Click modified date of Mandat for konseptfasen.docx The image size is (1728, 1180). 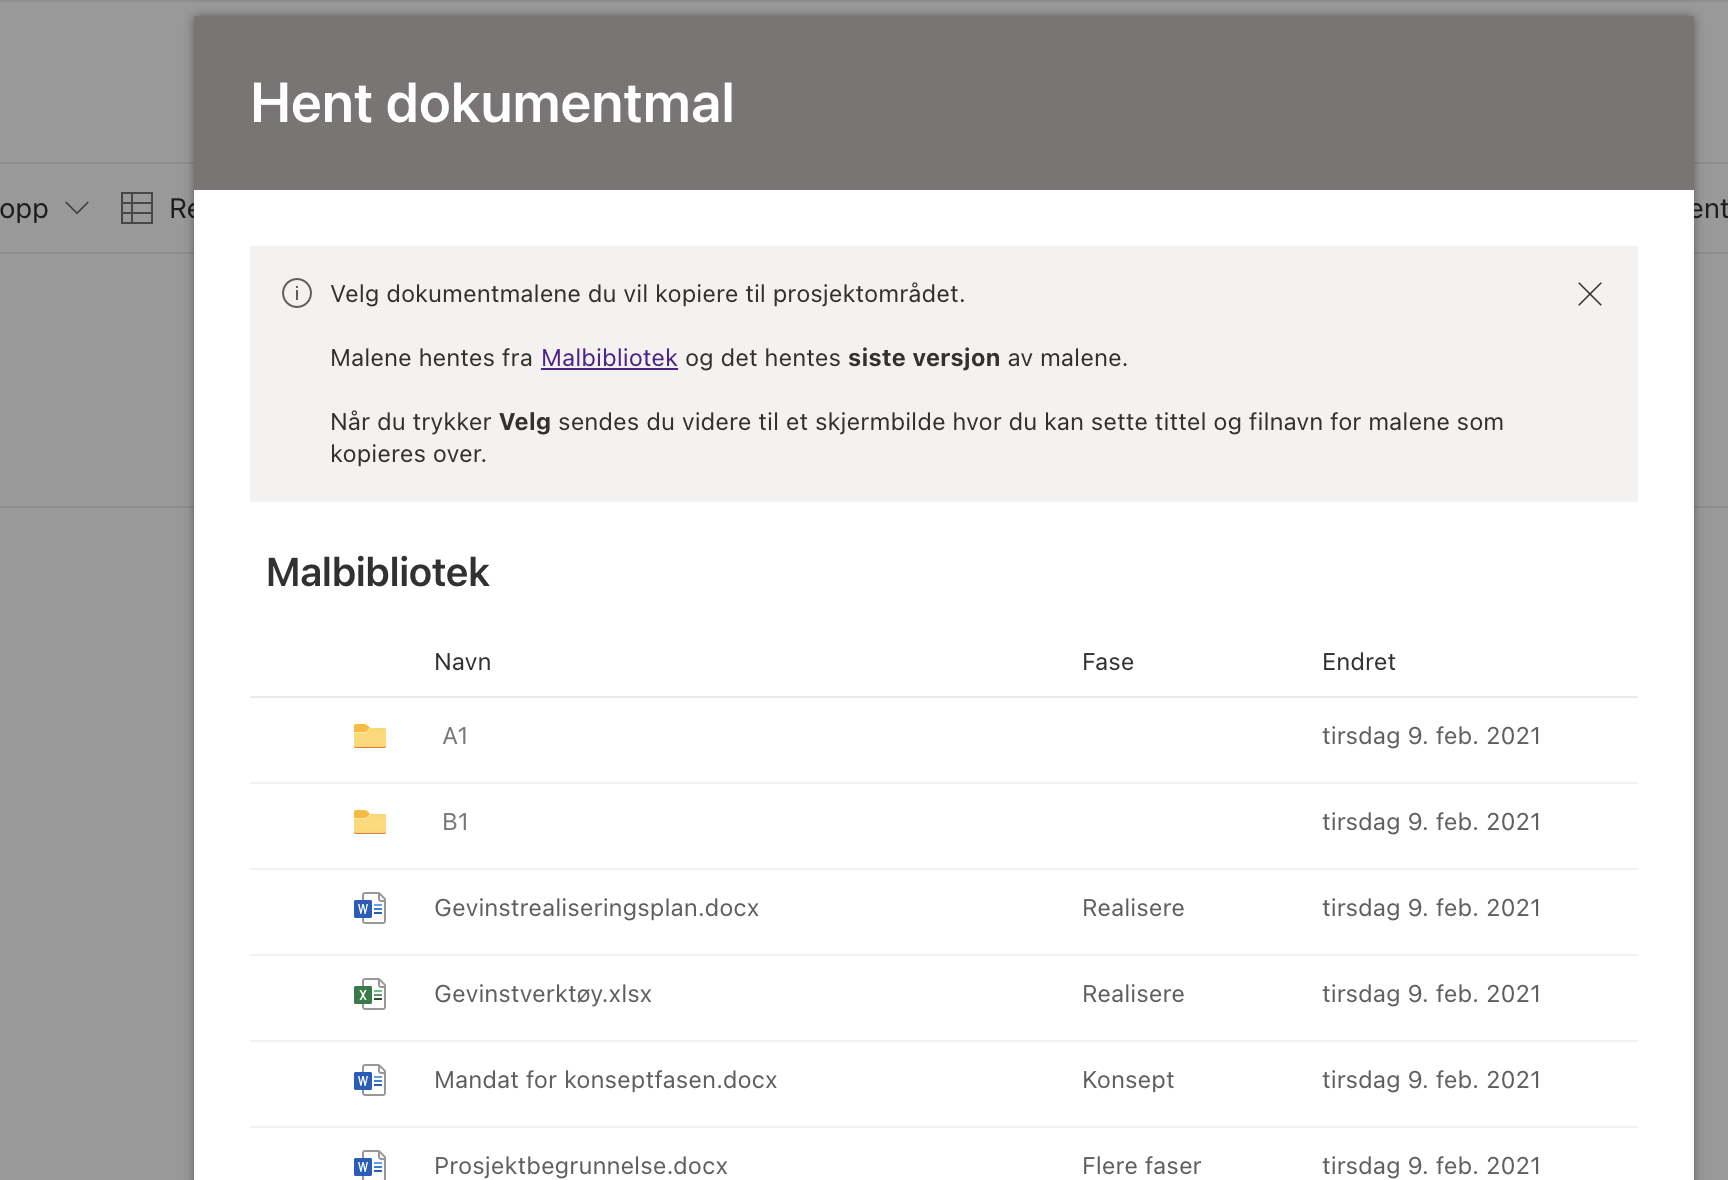click(1431, 1080)
